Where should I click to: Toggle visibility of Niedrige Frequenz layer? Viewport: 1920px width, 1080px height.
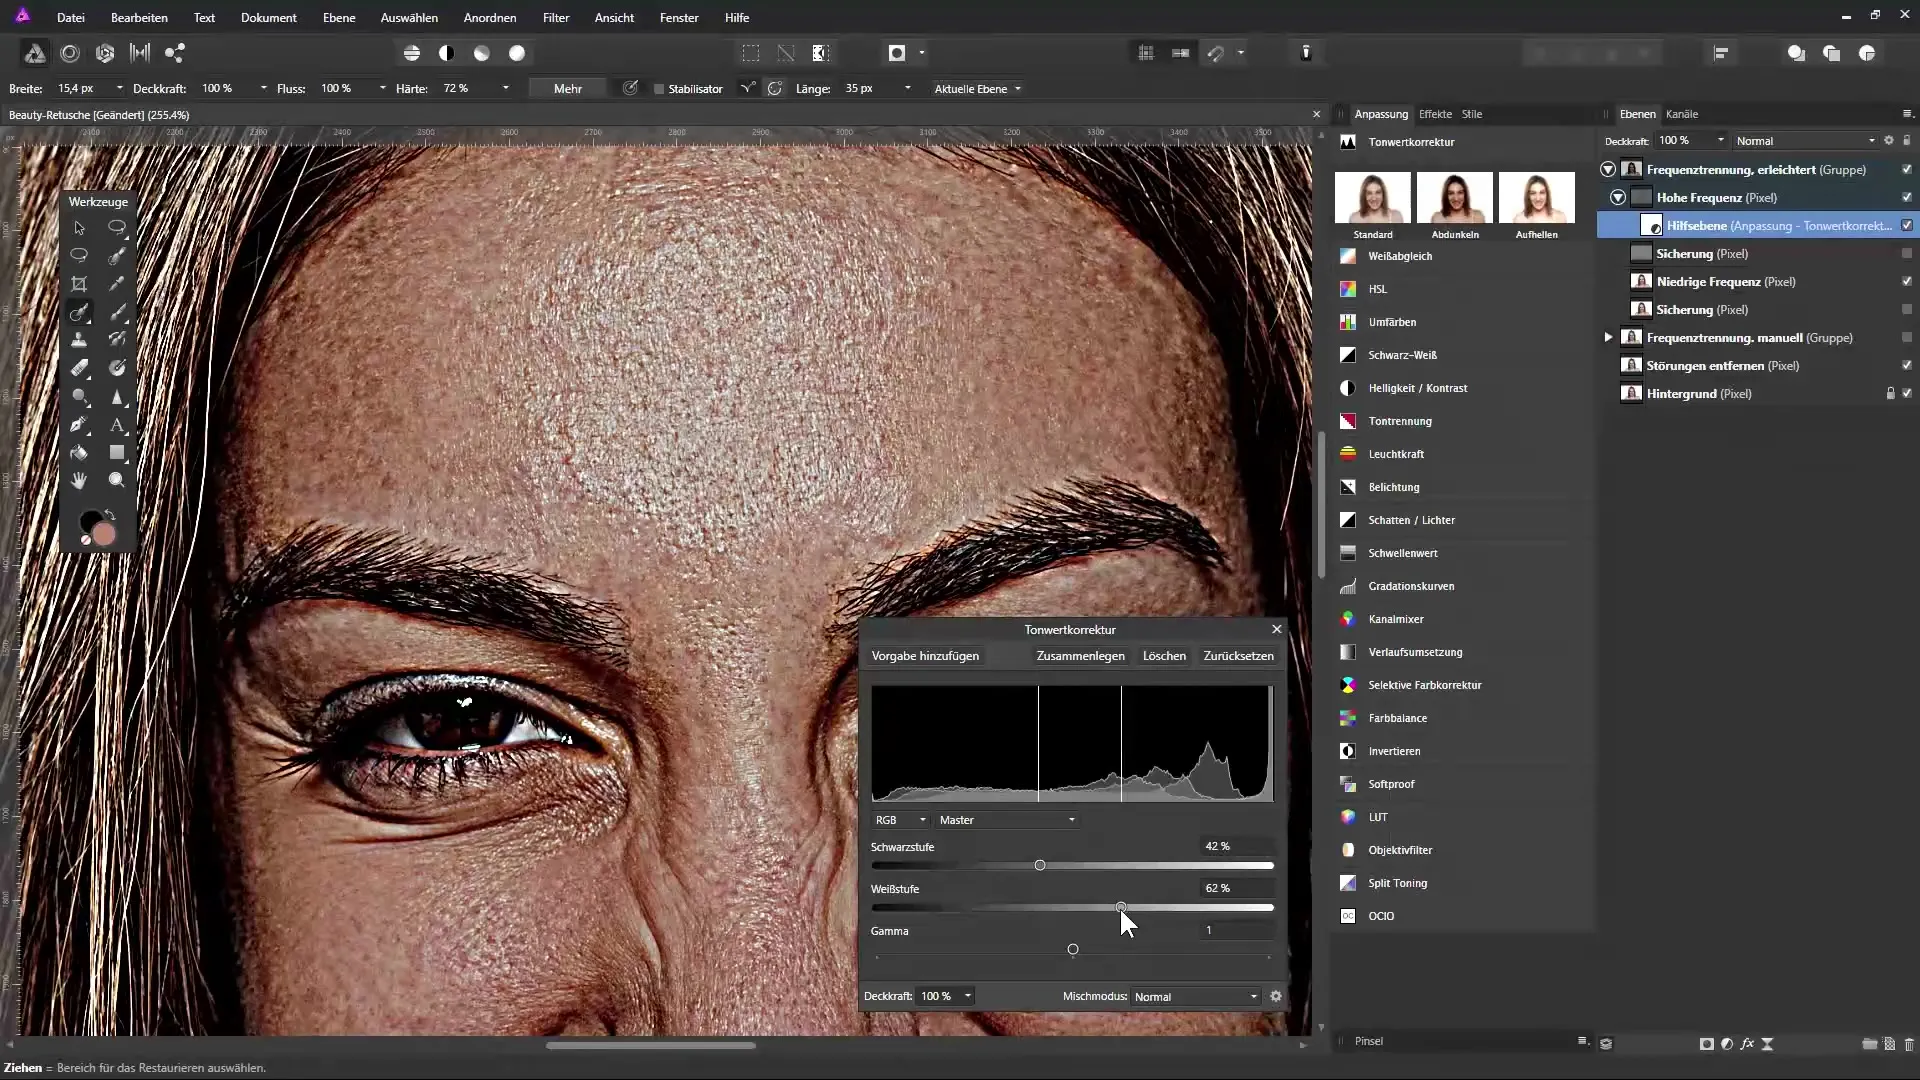click(x=1907, y=282)
